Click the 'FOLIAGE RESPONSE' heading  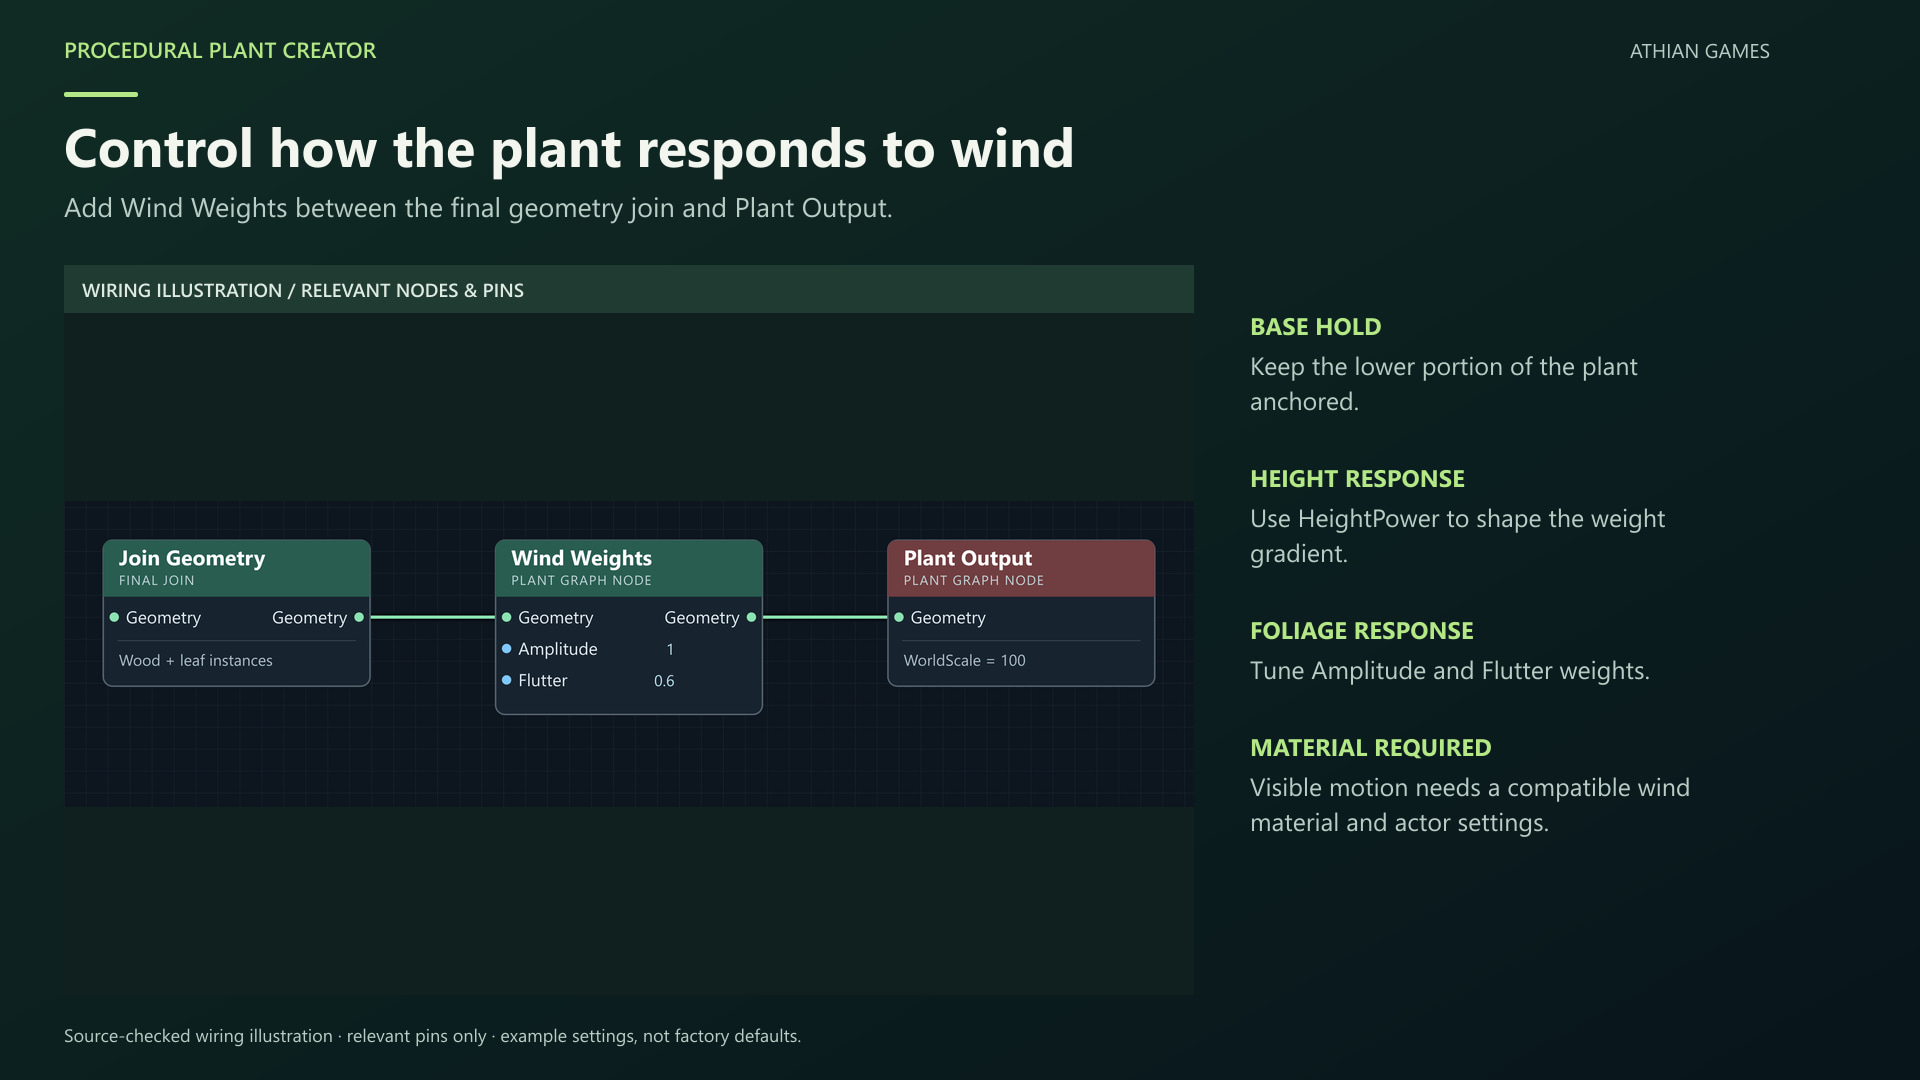[1362, 631]
